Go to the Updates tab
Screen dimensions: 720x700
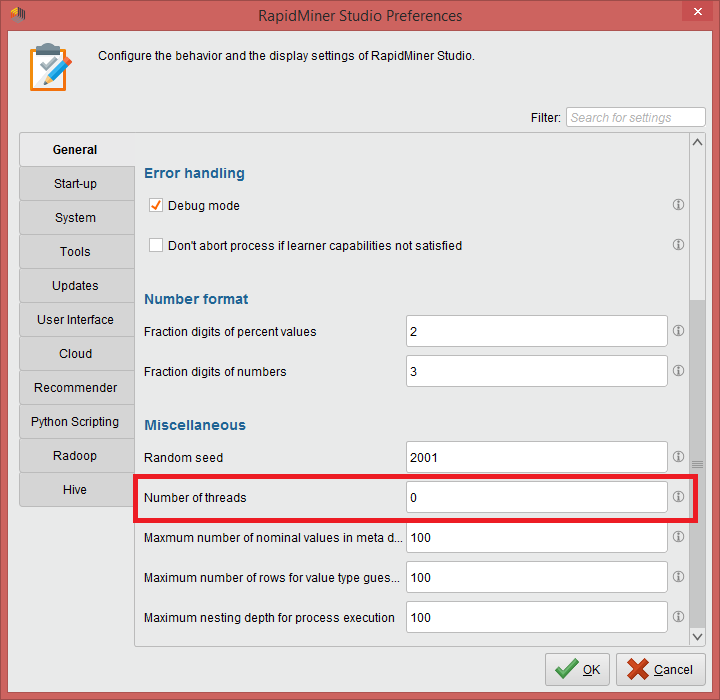tap(77, 286)
